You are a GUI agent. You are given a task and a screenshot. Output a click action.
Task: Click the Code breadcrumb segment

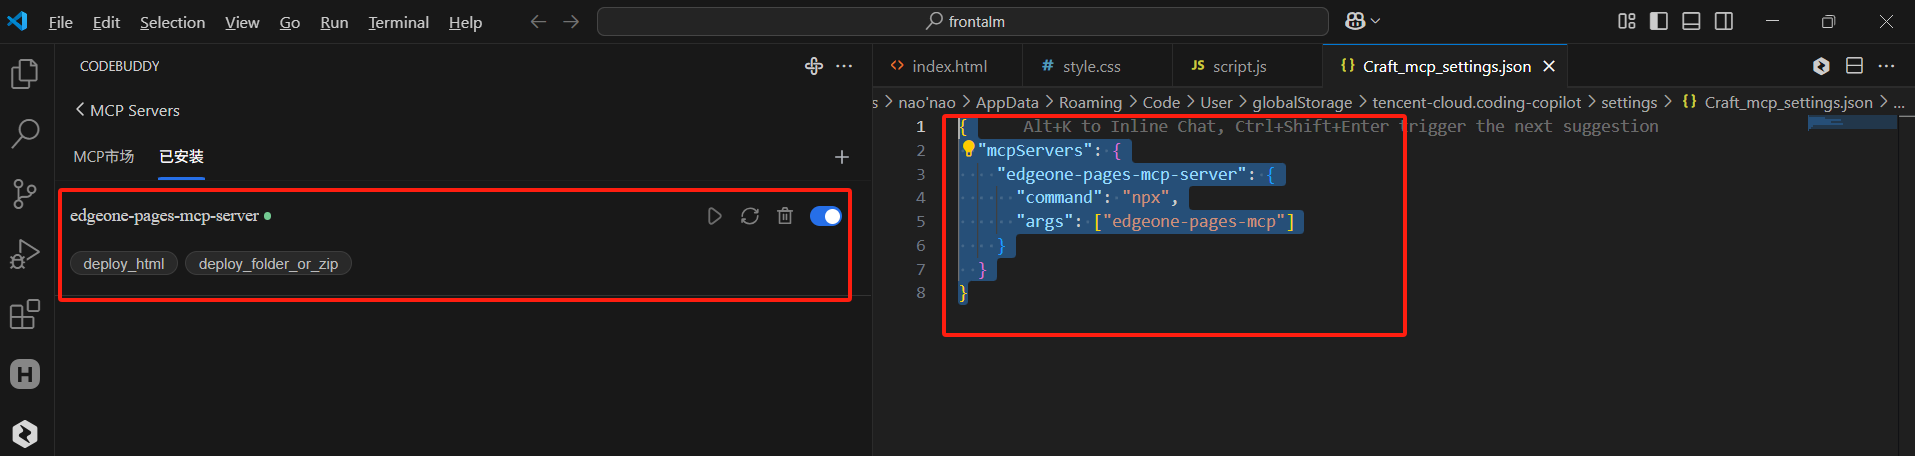(x=1161, y=102)
